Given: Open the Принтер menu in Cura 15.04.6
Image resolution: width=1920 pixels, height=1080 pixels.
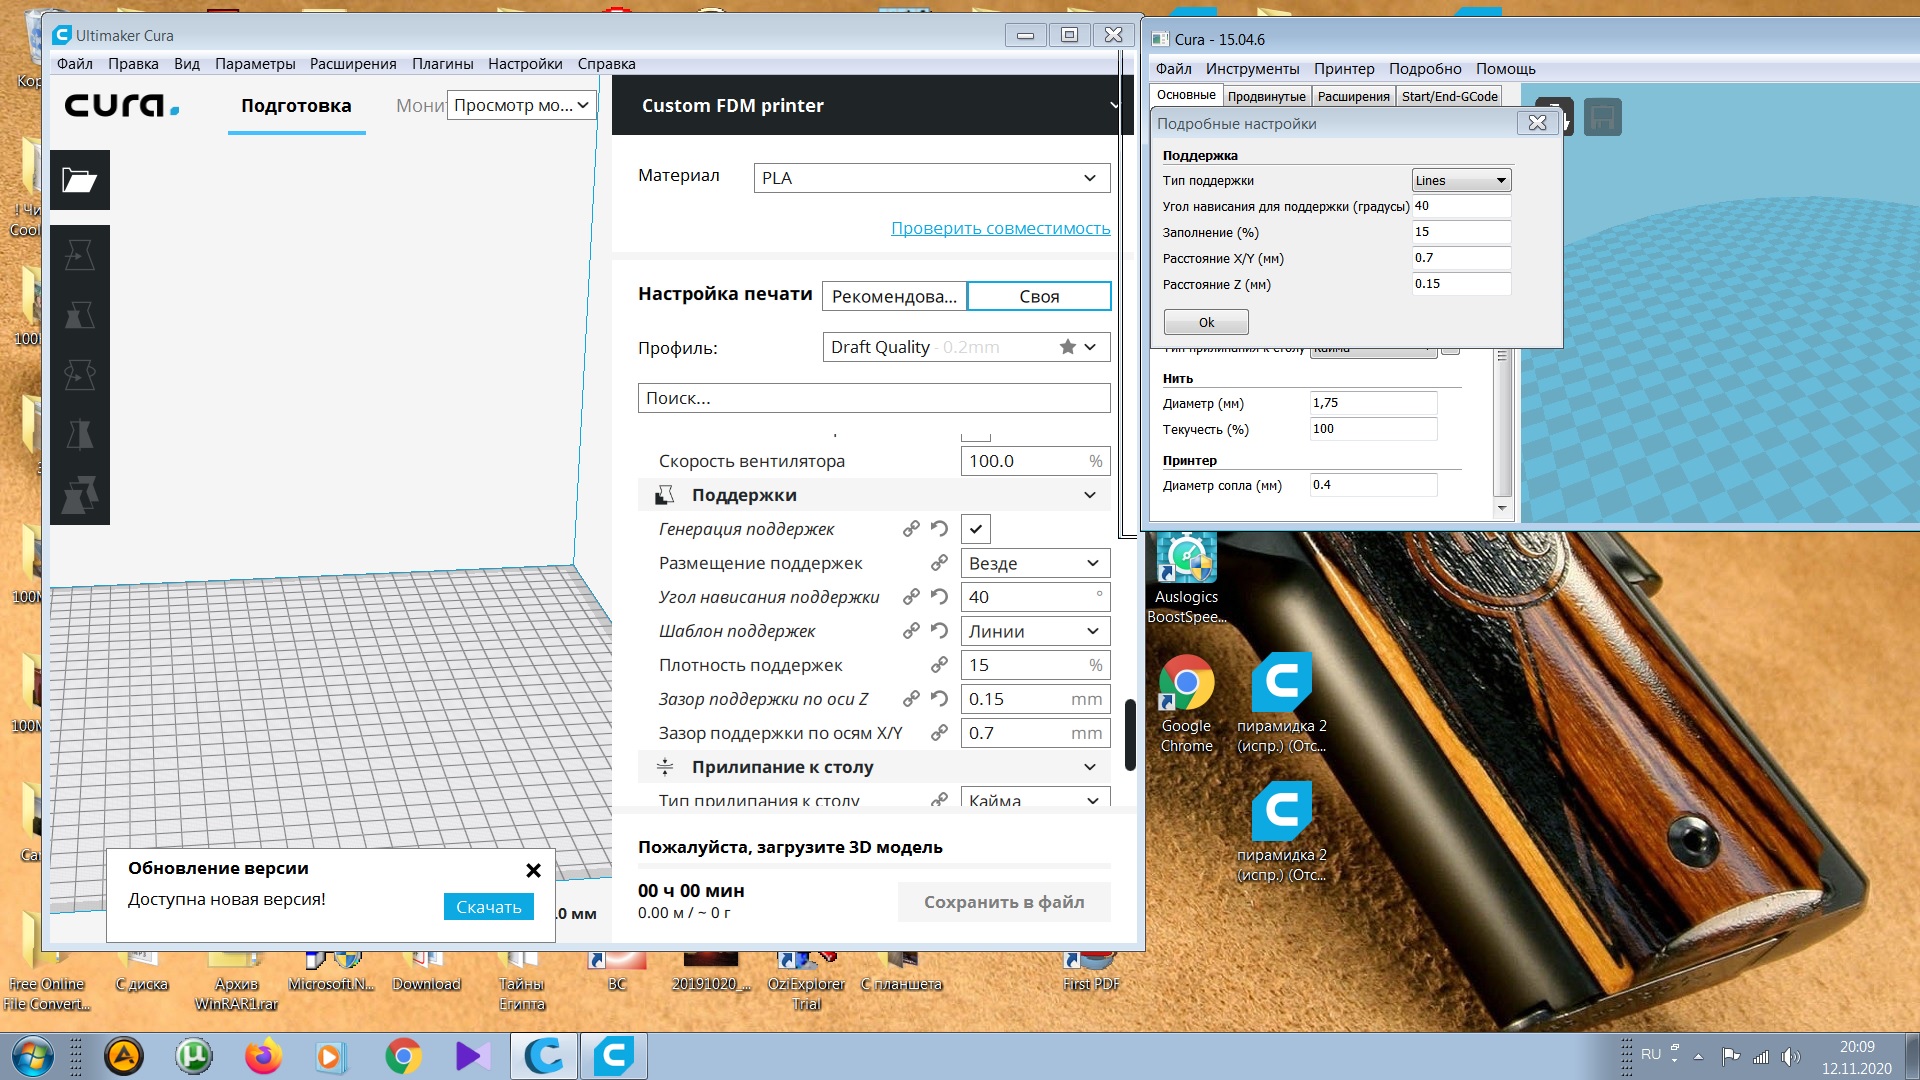Looking at the screenshot, I should [x=1344, y=69].
